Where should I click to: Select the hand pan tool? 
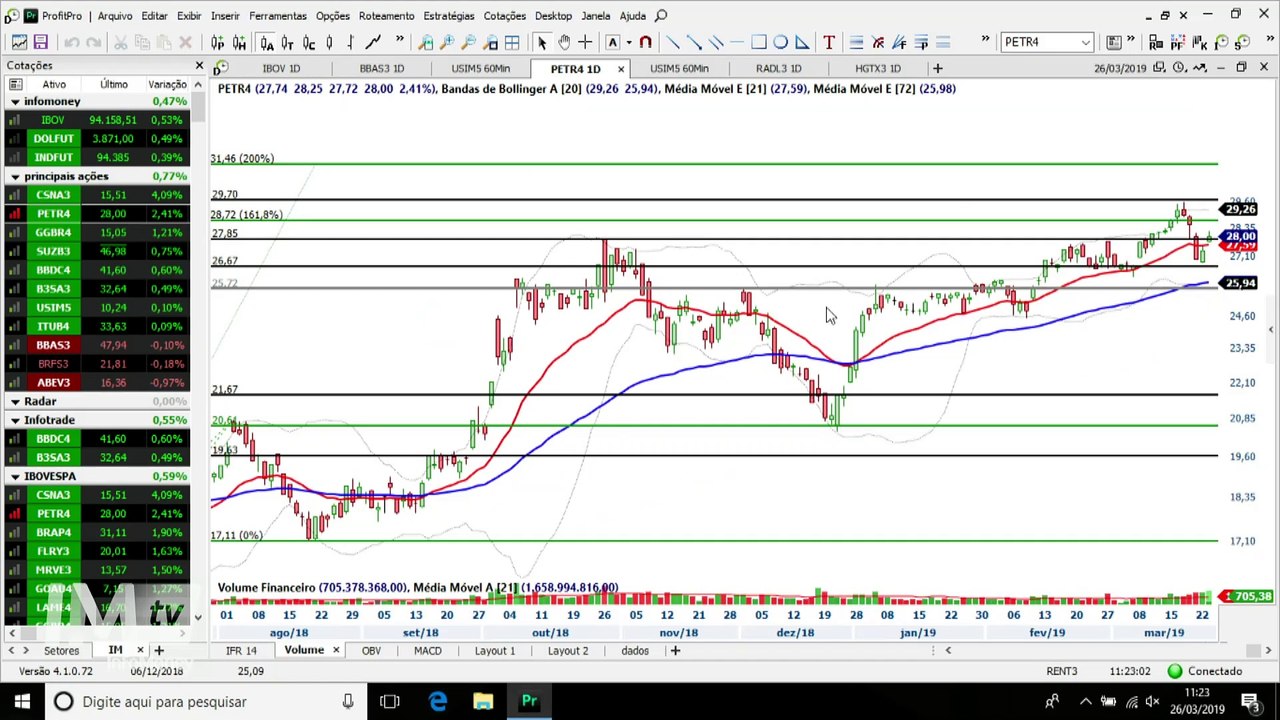[564, 42]
